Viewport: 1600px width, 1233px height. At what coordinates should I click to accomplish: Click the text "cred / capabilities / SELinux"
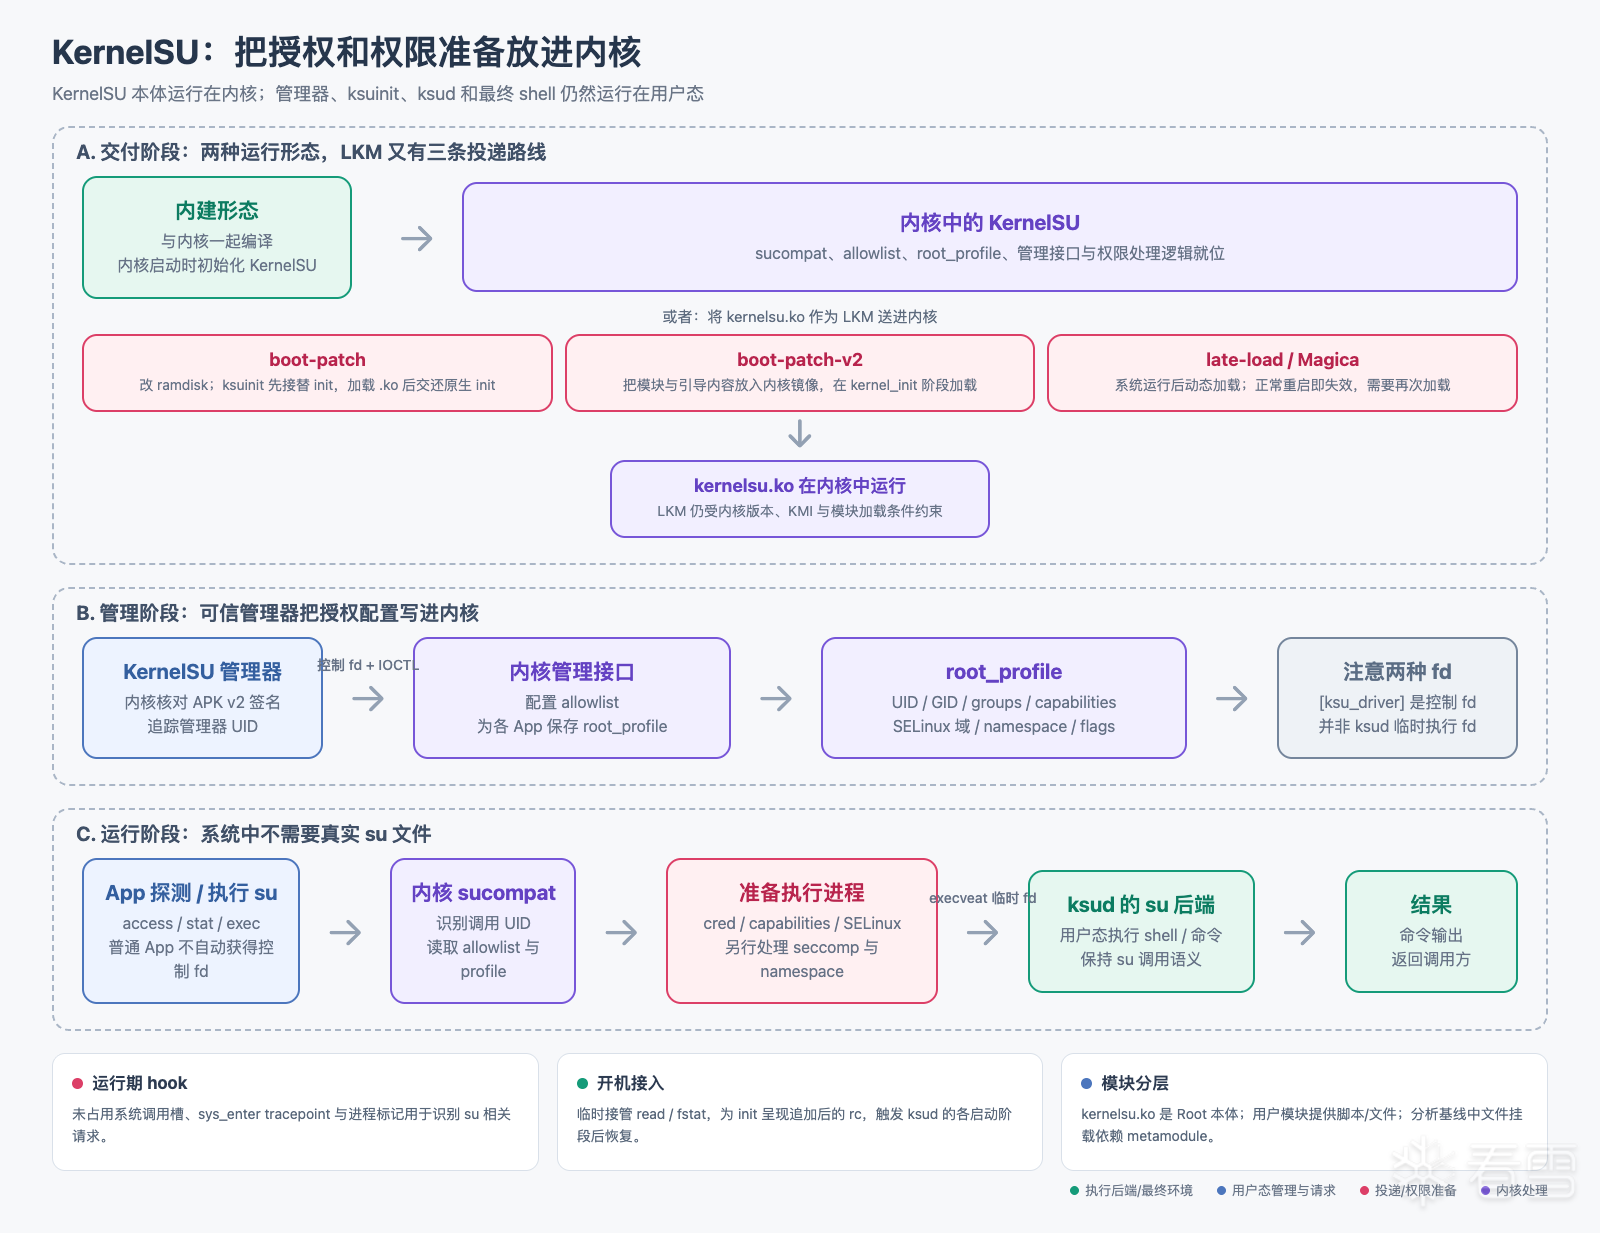(x=802, y=923)
